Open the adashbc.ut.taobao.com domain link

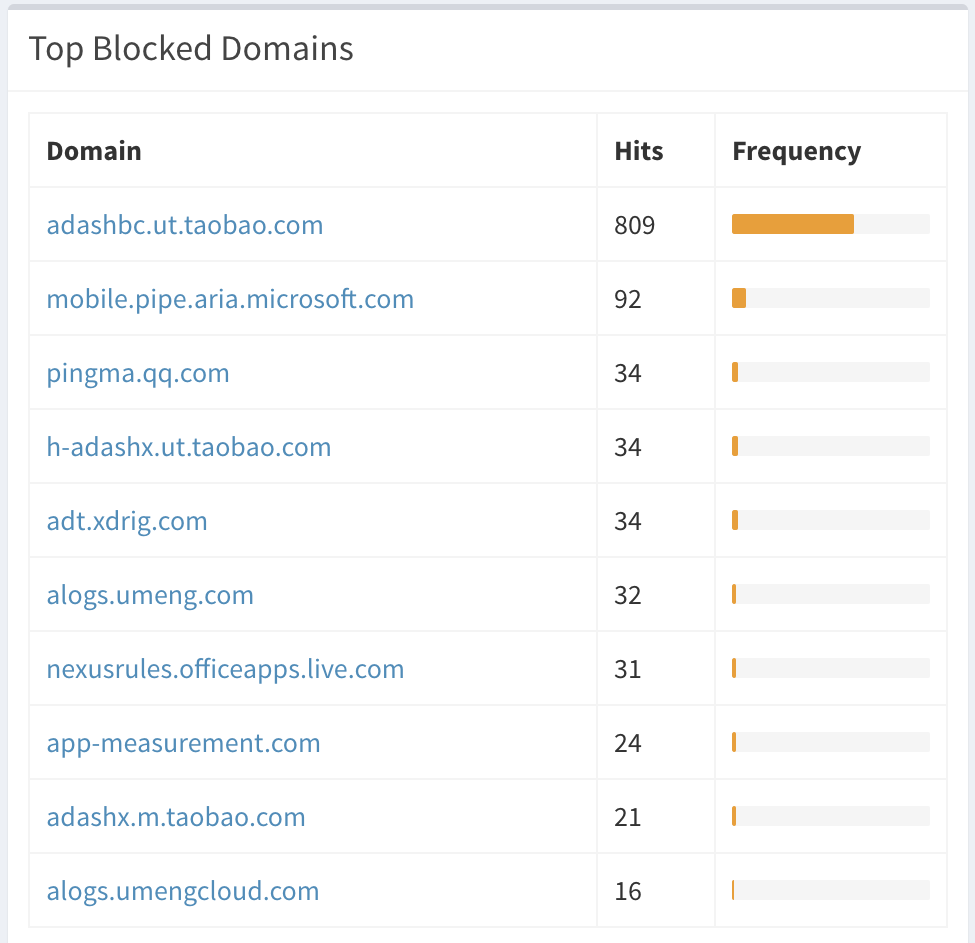pos(185,225)
